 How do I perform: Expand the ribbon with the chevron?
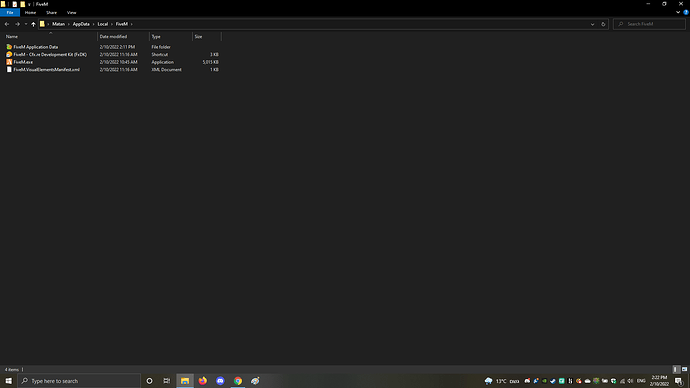pyautogui.click(x=678, y=12)
